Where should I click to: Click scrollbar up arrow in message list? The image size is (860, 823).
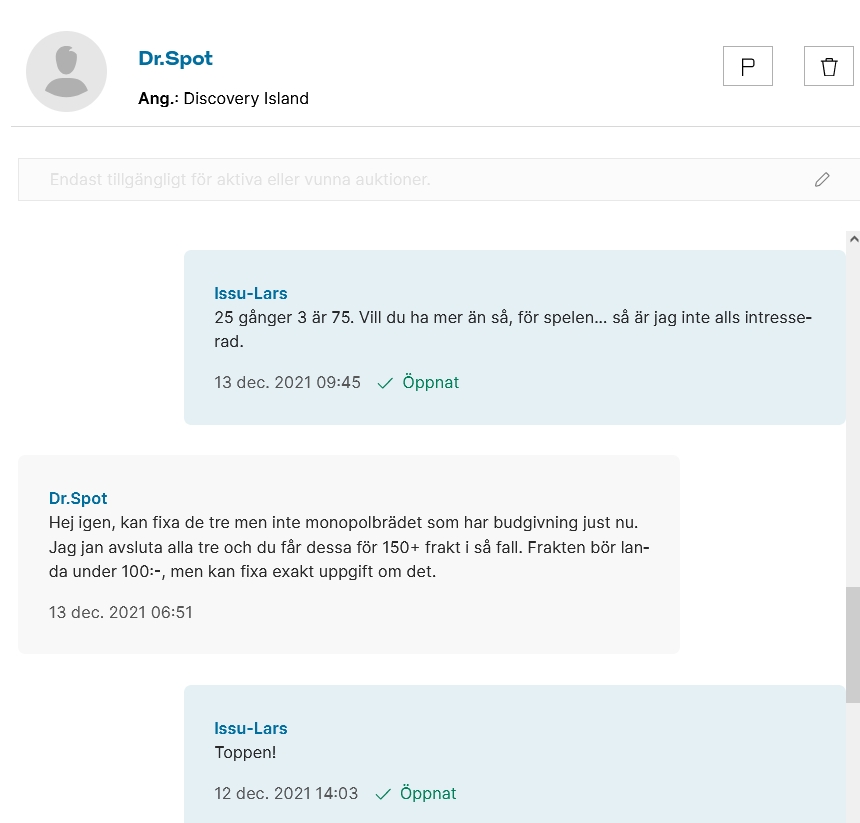coord(853,239)
